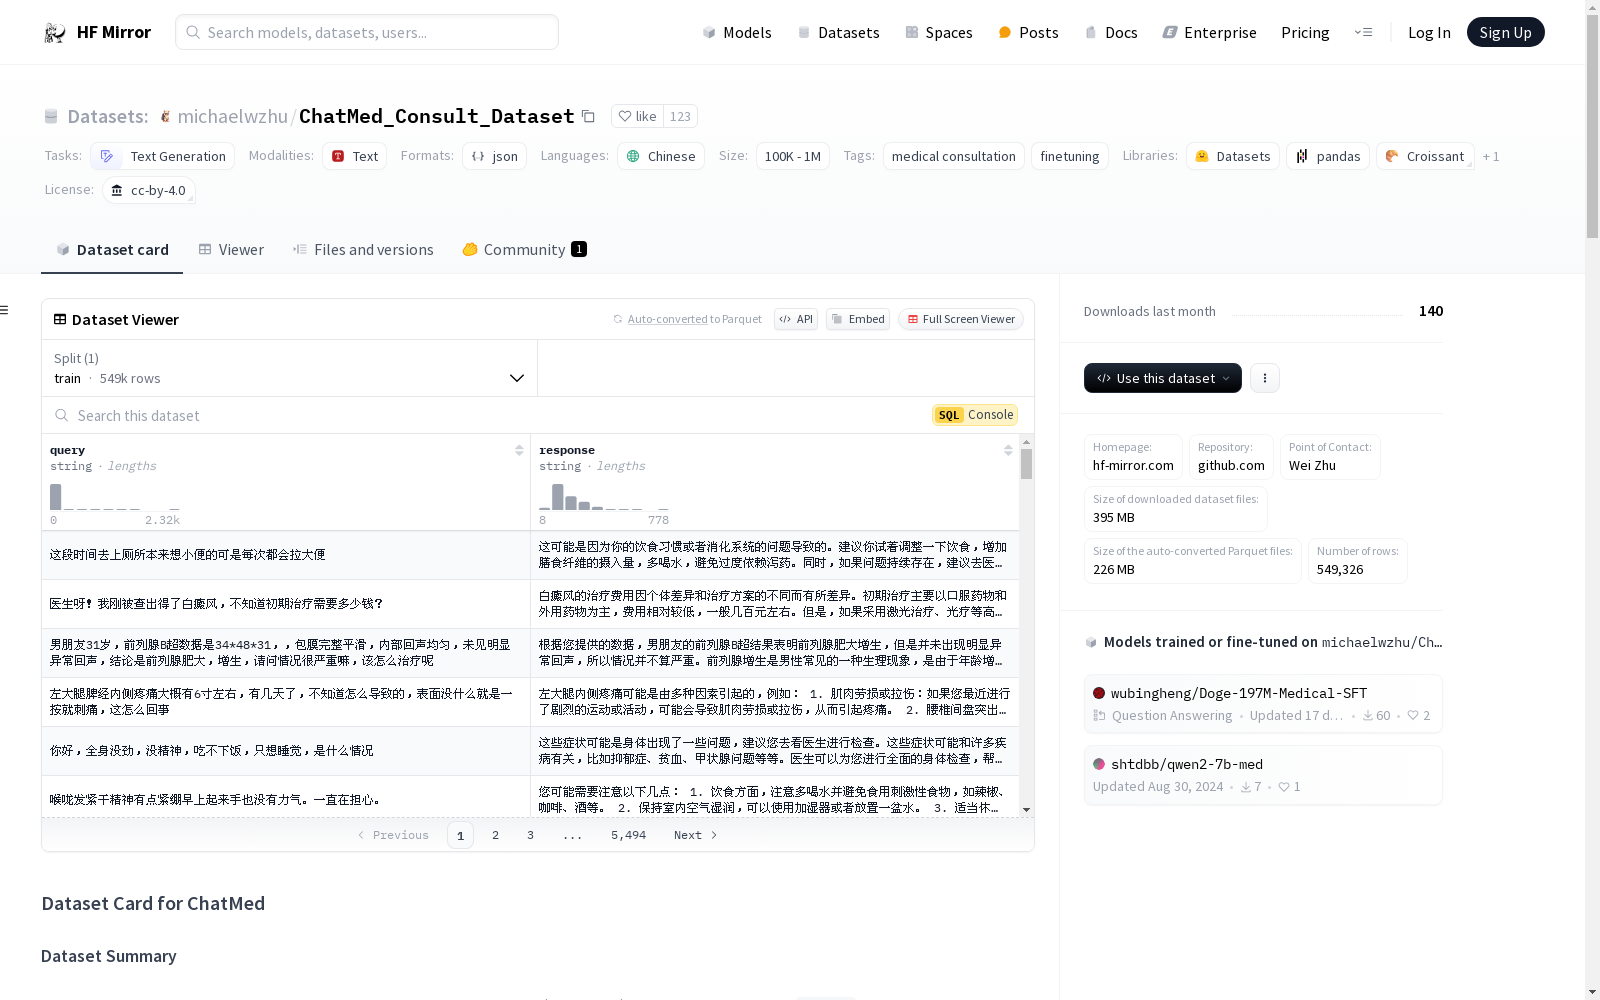This screenshot has width=1600, height=1000.
Task: Sort the query column with its arrows
Action: coord(519,451)
